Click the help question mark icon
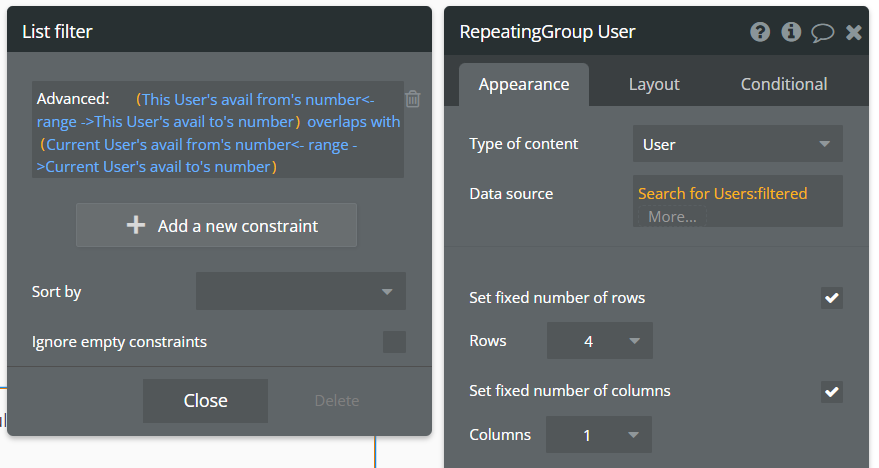 tap(760, 32)
